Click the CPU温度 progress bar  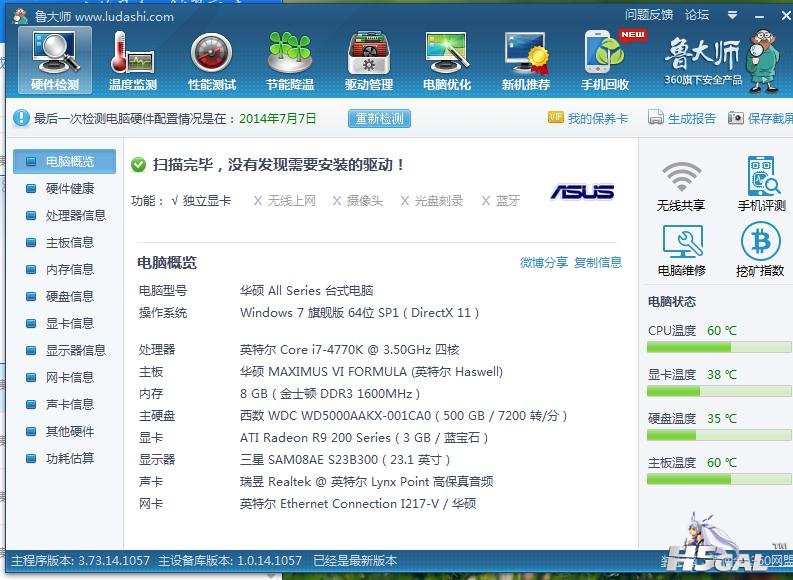(719, 347)
